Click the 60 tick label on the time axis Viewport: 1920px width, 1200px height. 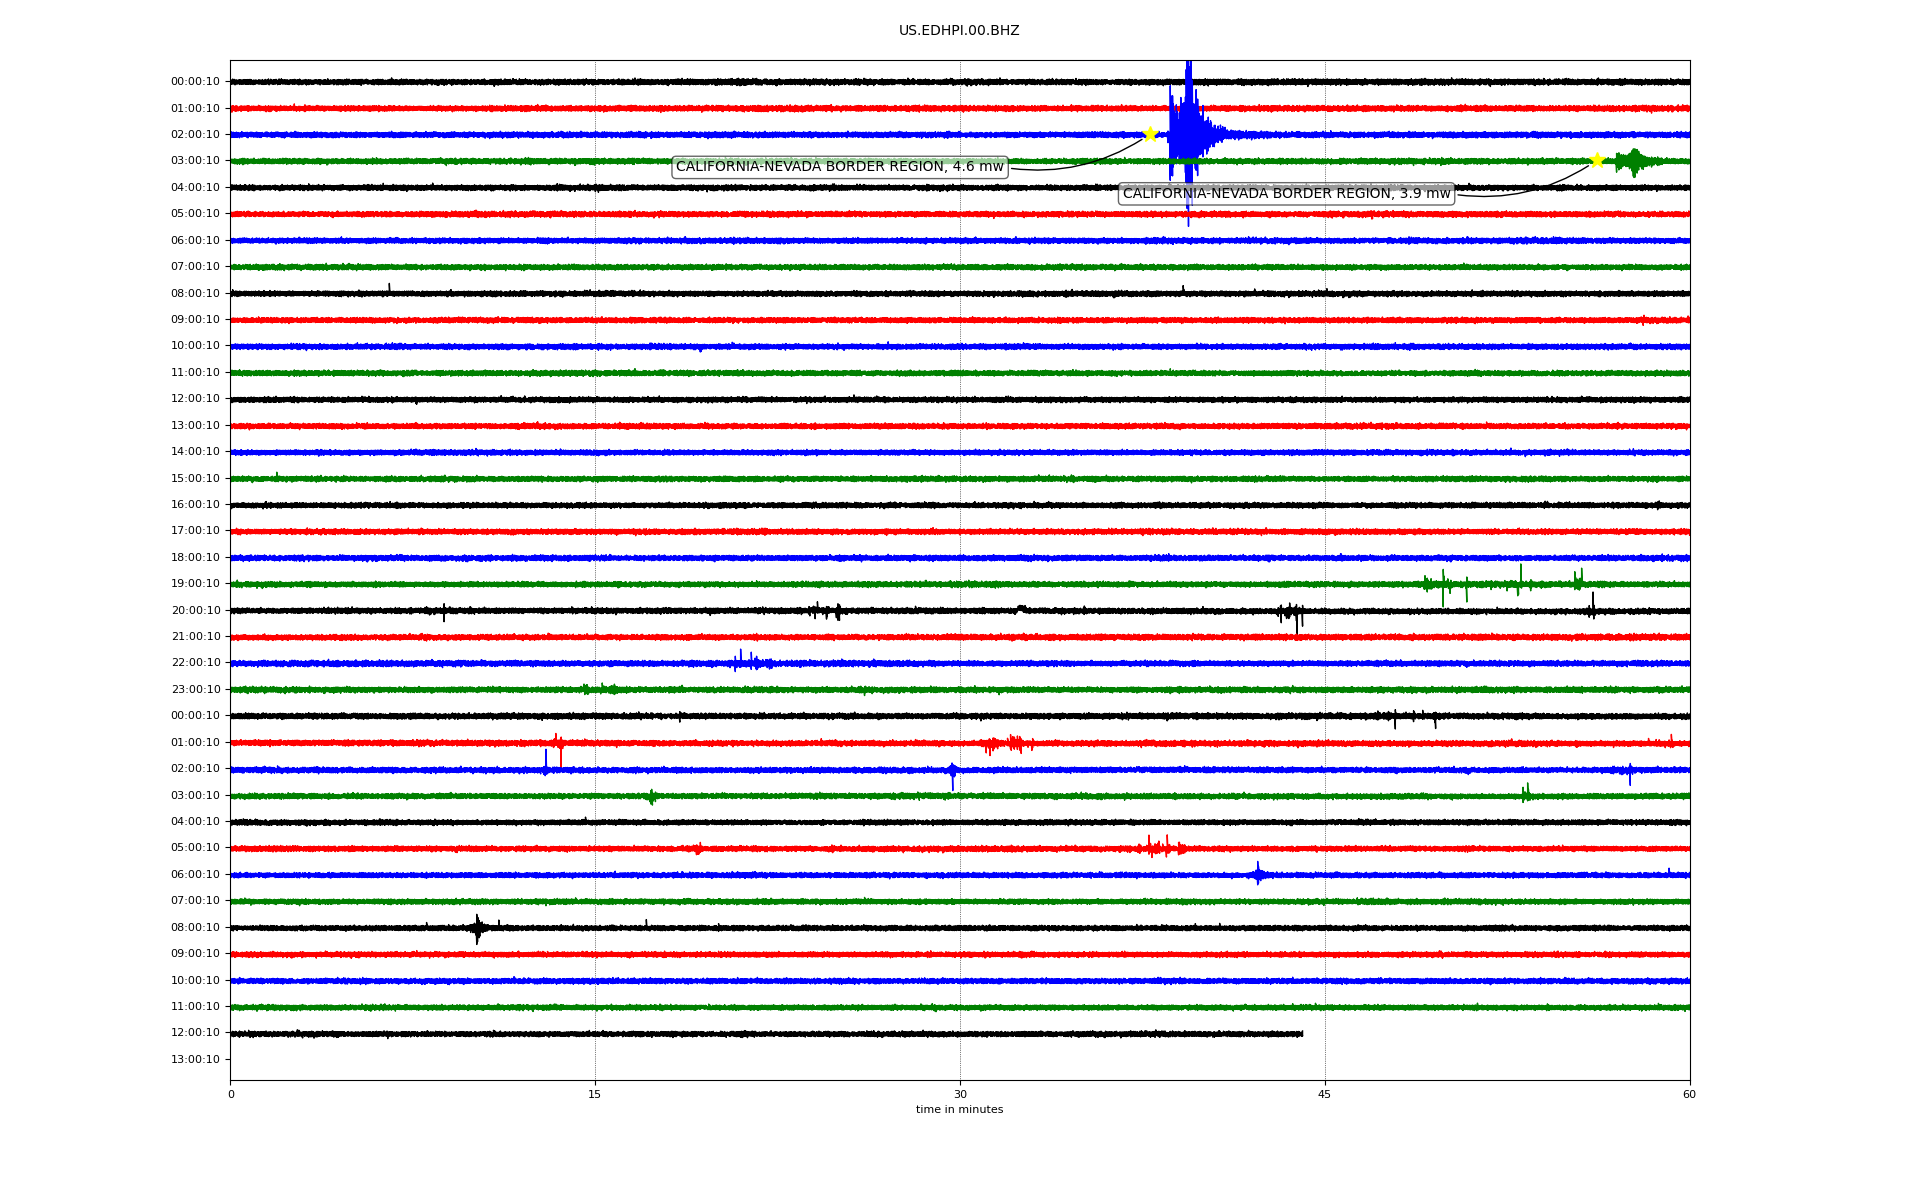[x=1689, y=1094]
